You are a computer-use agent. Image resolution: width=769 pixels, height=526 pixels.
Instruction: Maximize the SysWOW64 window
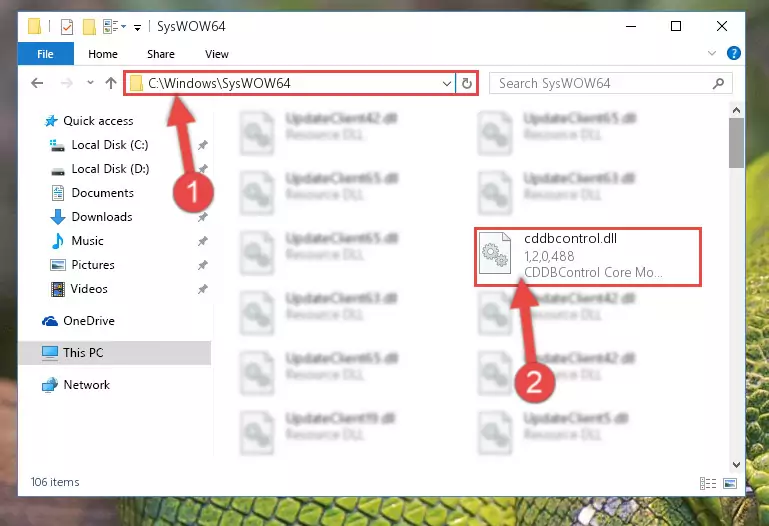click(x=676, y=26)
